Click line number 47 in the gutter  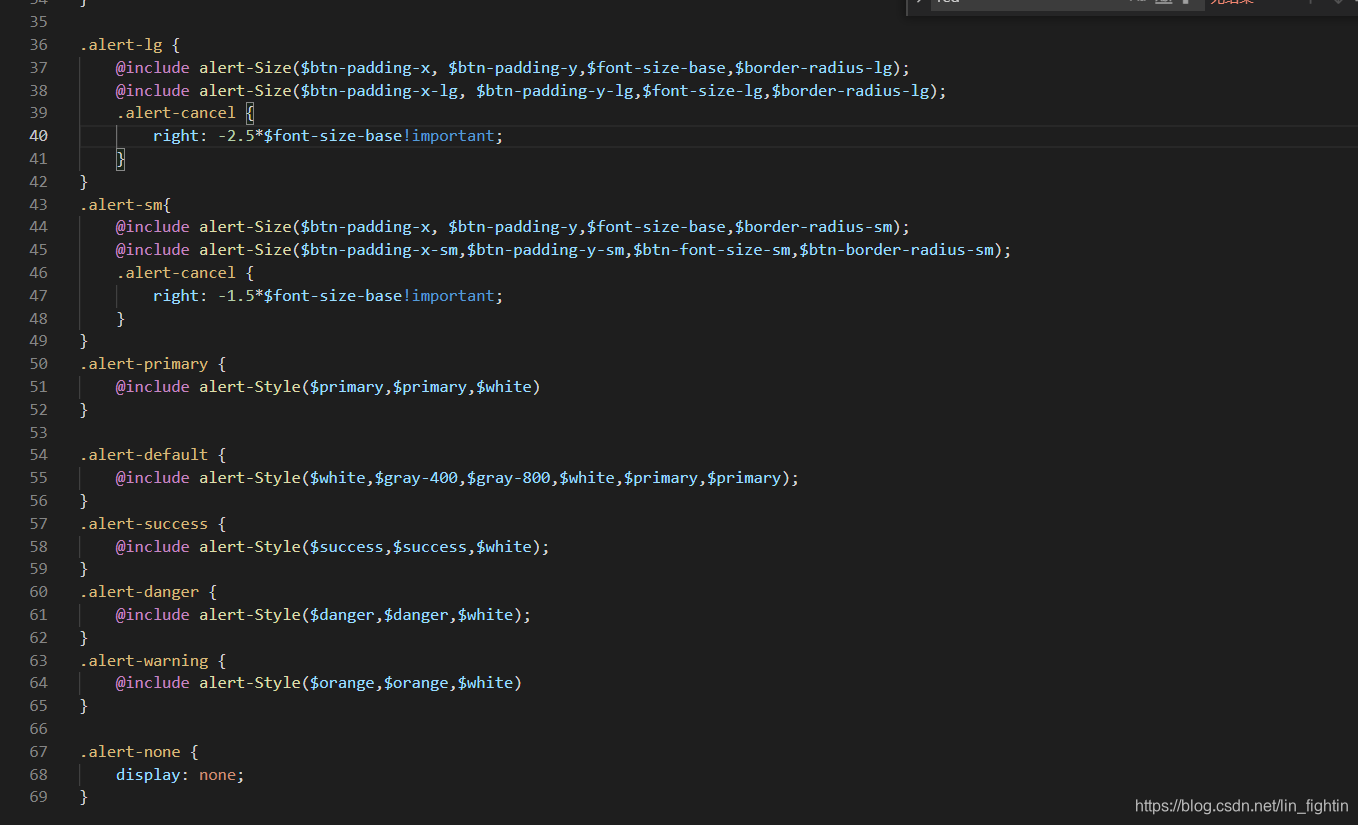coord(38,296)
